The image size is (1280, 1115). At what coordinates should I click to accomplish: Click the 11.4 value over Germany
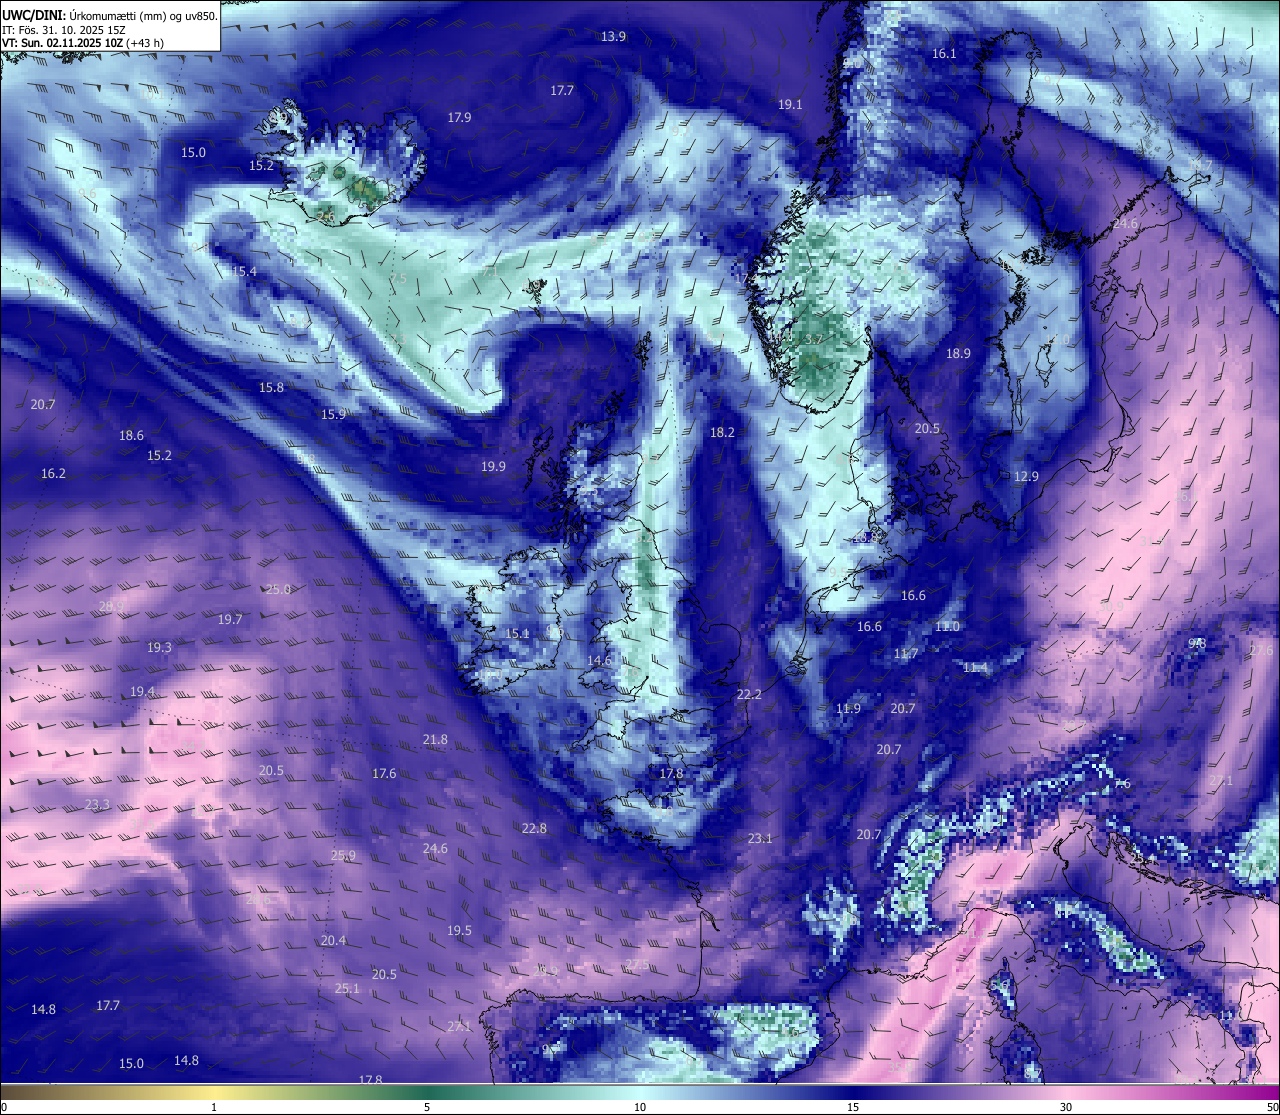coord(975,667)
